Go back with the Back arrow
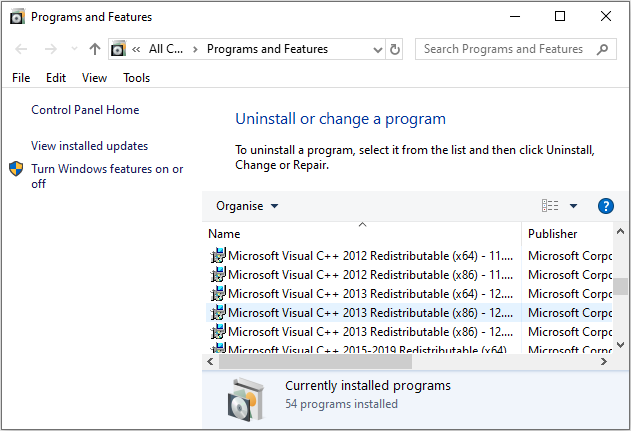This screenshot has height=431, width=631. [x=21, y=49]
